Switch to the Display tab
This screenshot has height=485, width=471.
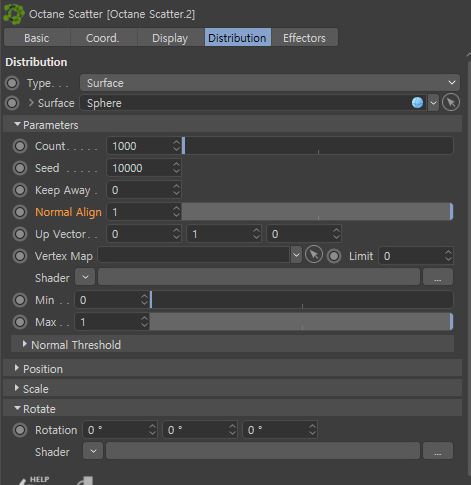pos(170,38)
